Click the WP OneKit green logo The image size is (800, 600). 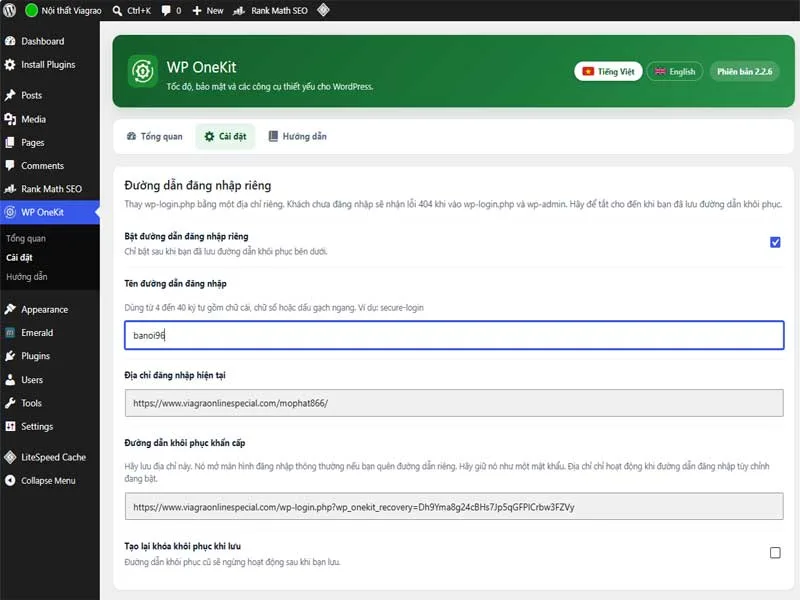point(142,71)
